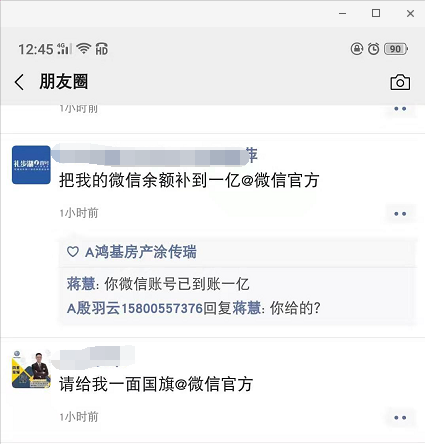Open the blue 礼步湖 profile avatar

pos(31,165)
